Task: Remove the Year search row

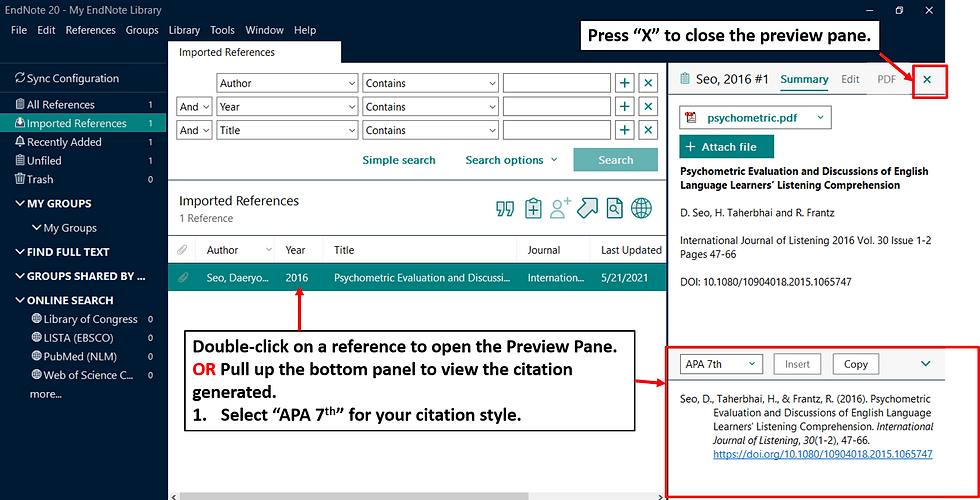Action: 648,107
